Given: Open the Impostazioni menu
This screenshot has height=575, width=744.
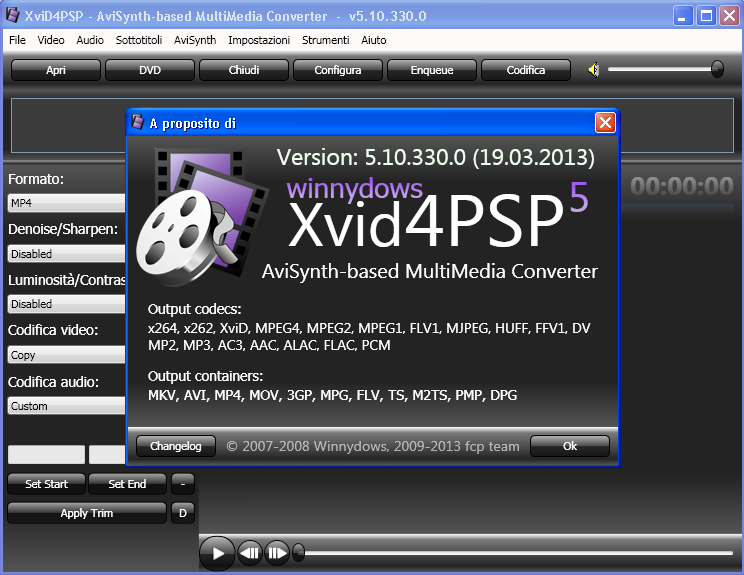Looking at the screenshot, I should tap(259, 40).
